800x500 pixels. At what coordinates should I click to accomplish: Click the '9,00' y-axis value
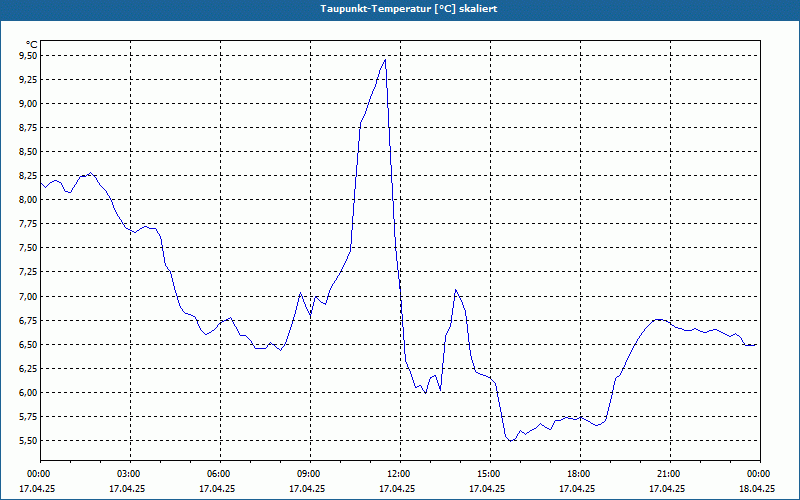point(28,104)
